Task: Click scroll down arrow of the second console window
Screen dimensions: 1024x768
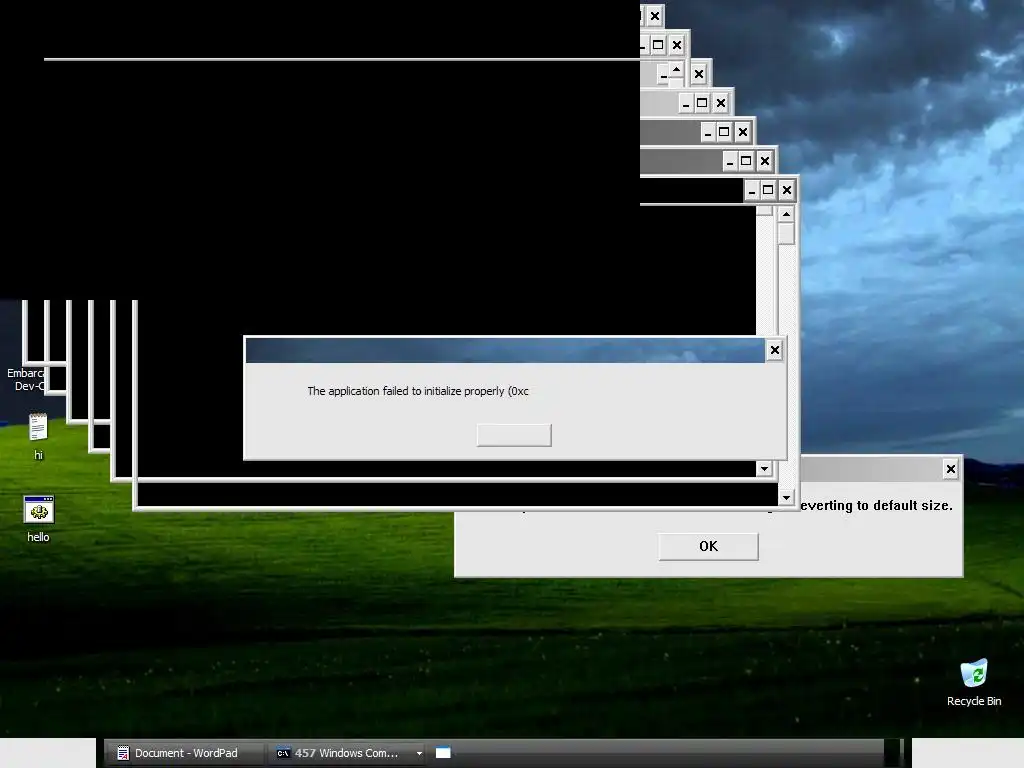Action: pos(764,468)
